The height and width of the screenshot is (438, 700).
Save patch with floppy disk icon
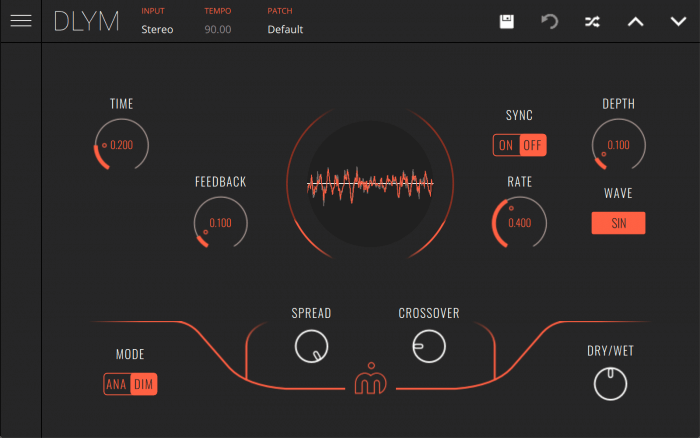[x=507, y=21]
